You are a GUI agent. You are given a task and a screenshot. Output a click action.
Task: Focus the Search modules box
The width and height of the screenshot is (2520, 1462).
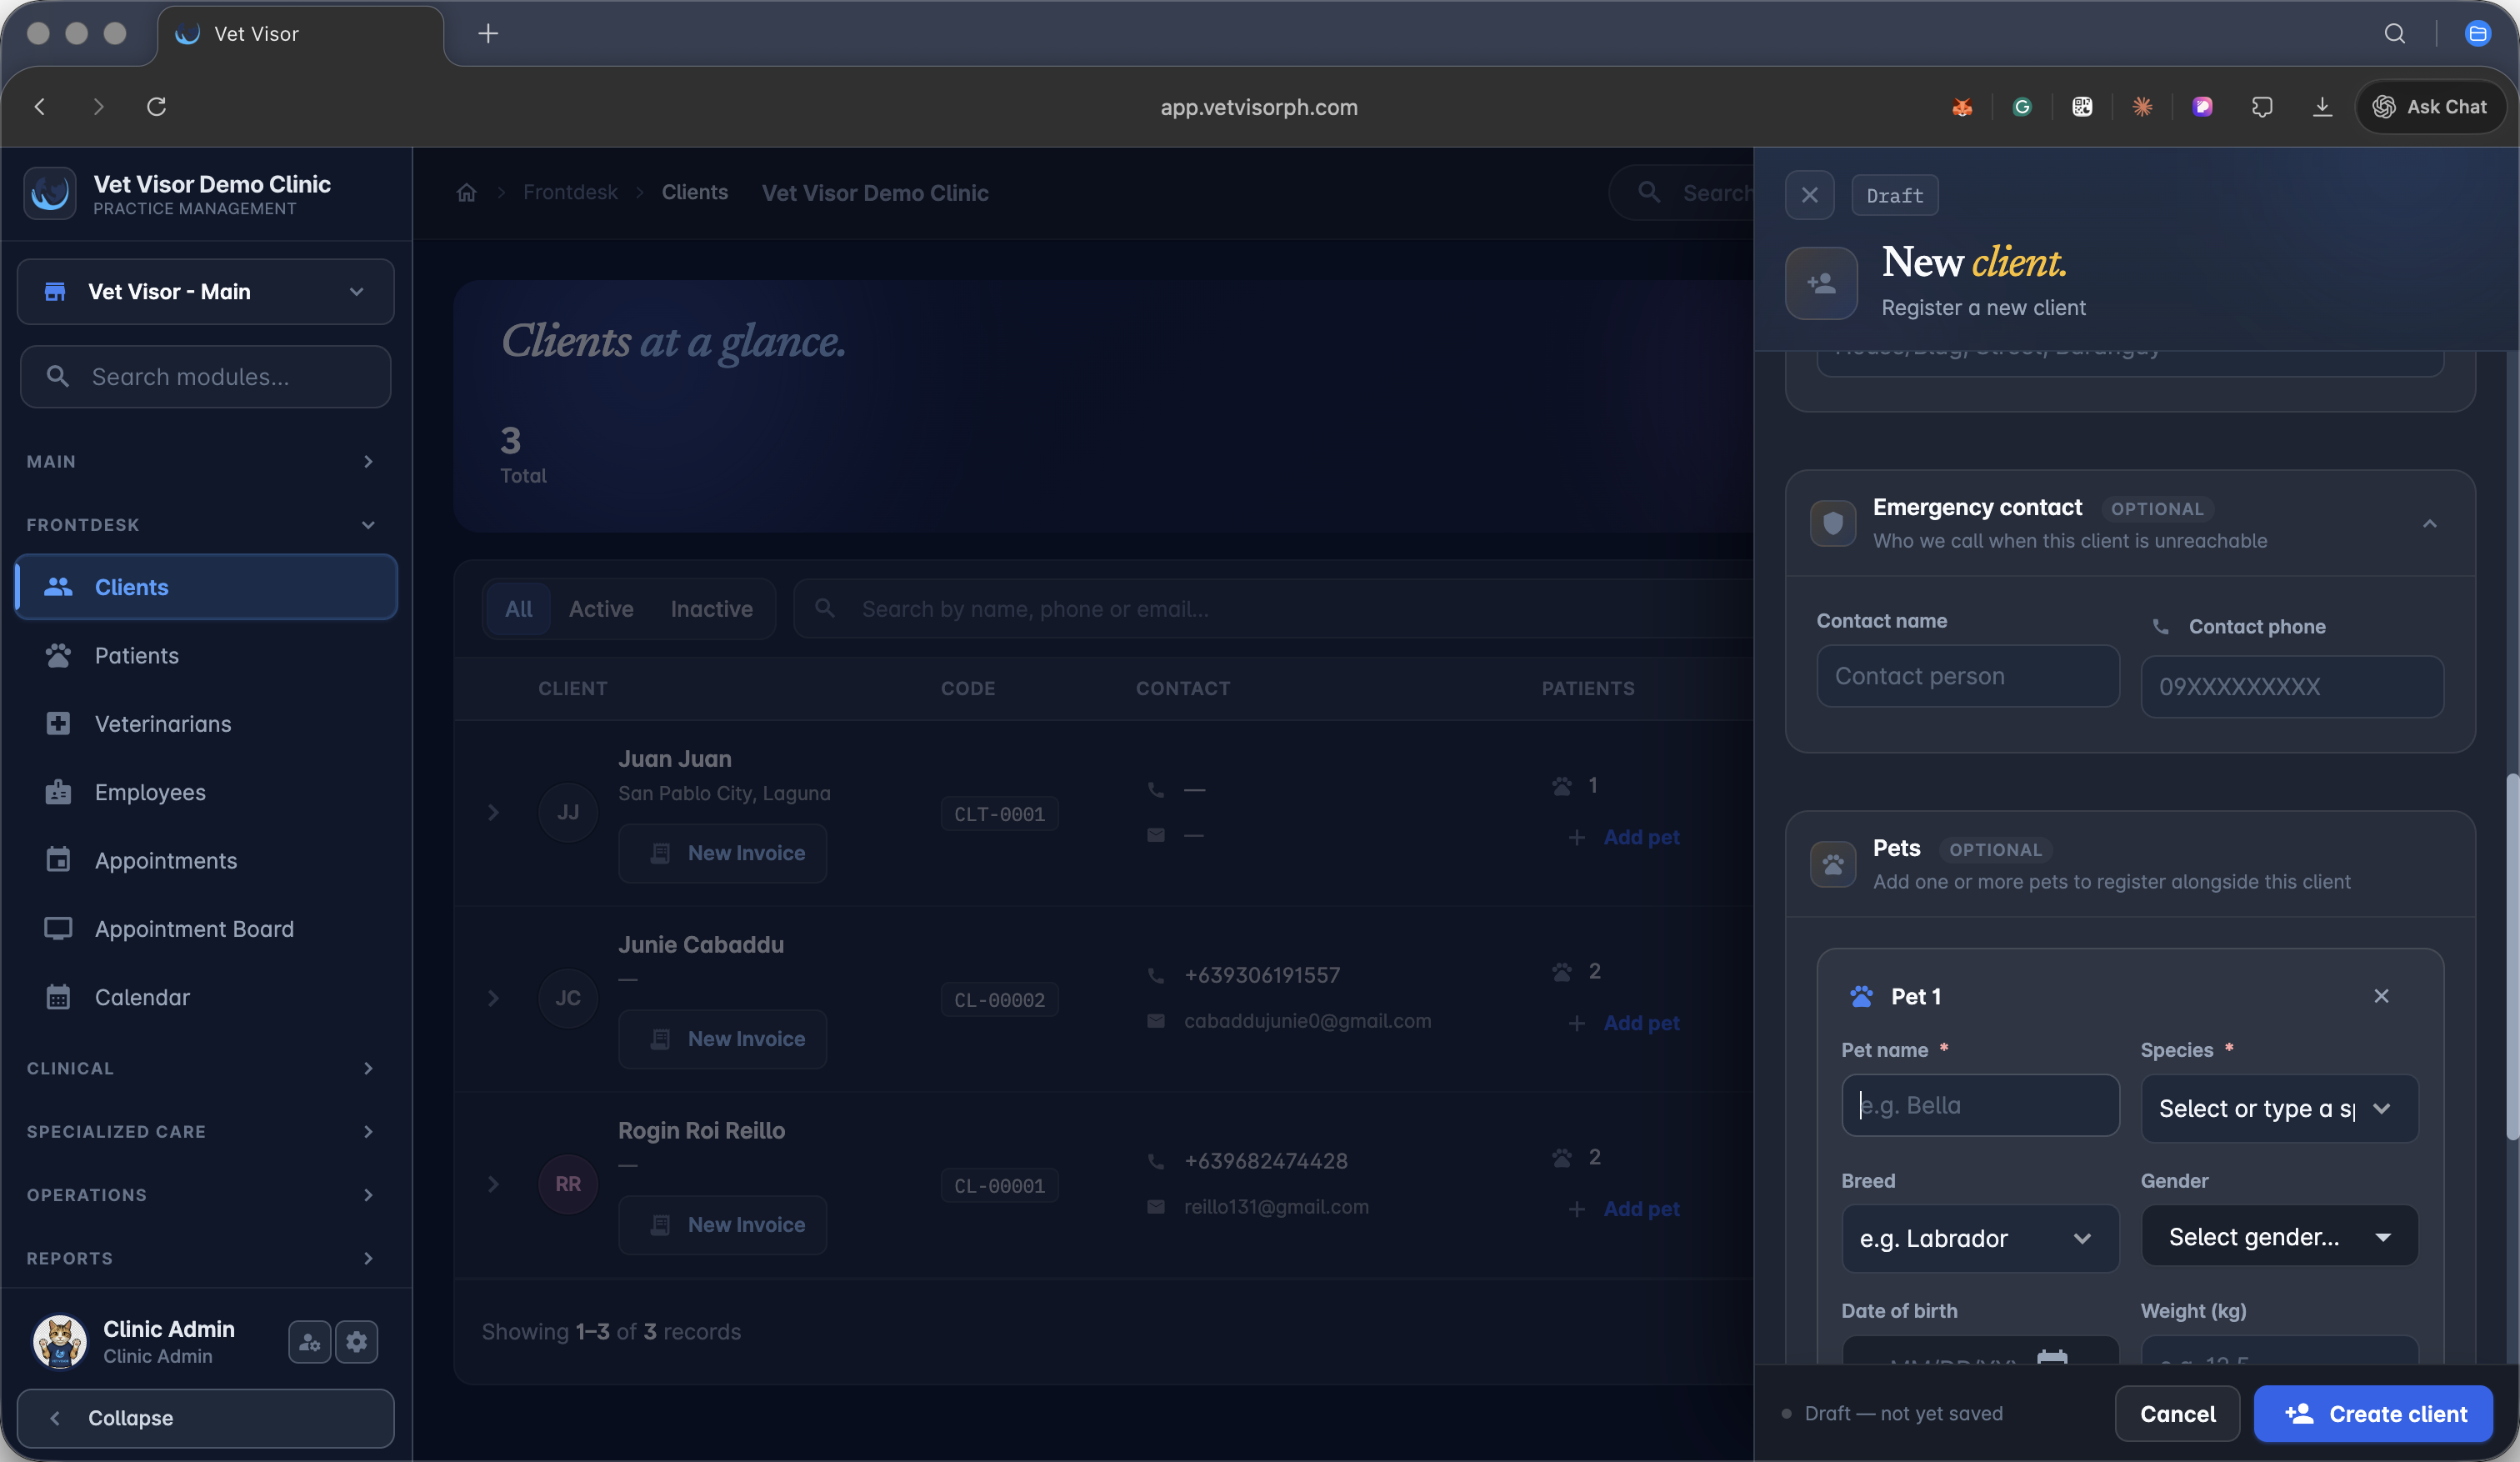tap(206, 377)
